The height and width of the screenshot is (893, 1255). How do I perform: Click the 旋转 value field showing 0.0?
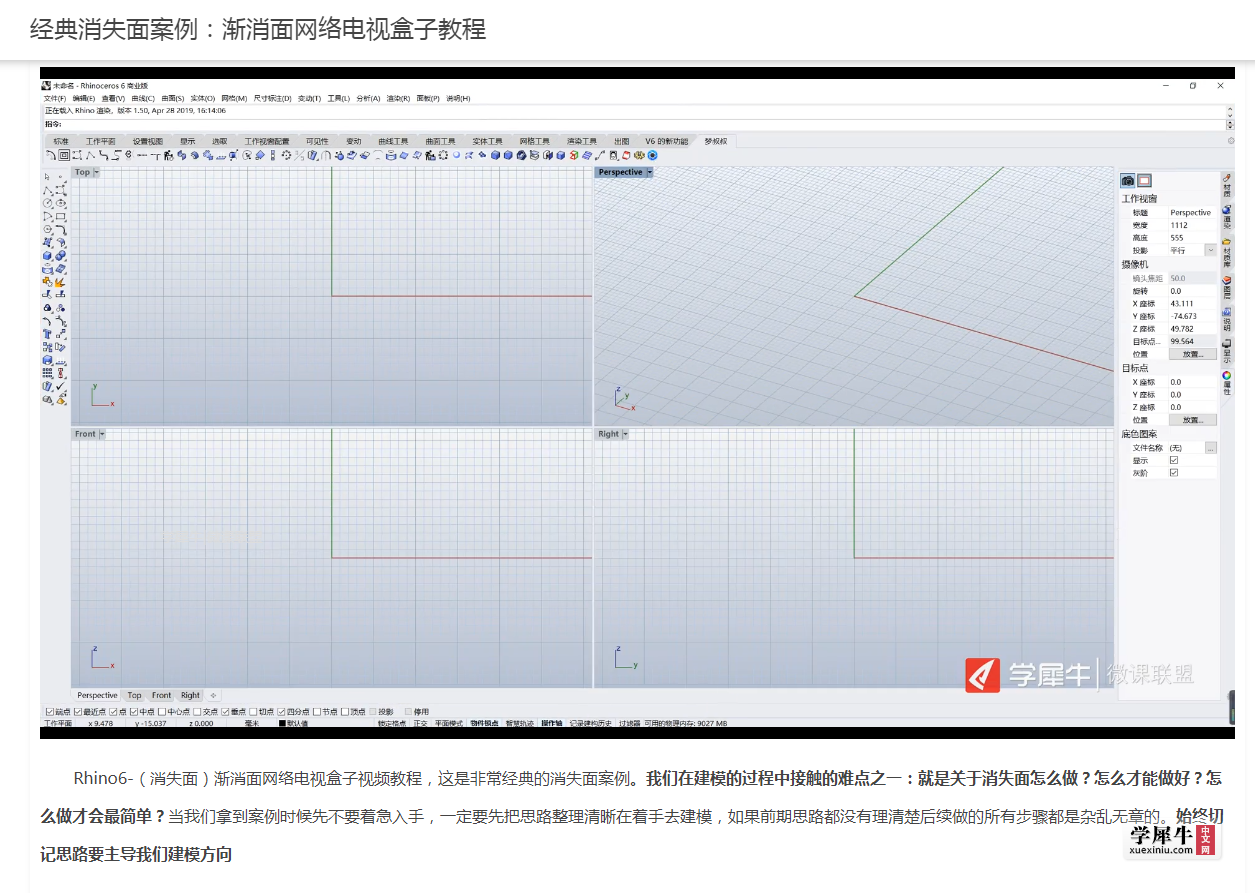point(1192,291)
